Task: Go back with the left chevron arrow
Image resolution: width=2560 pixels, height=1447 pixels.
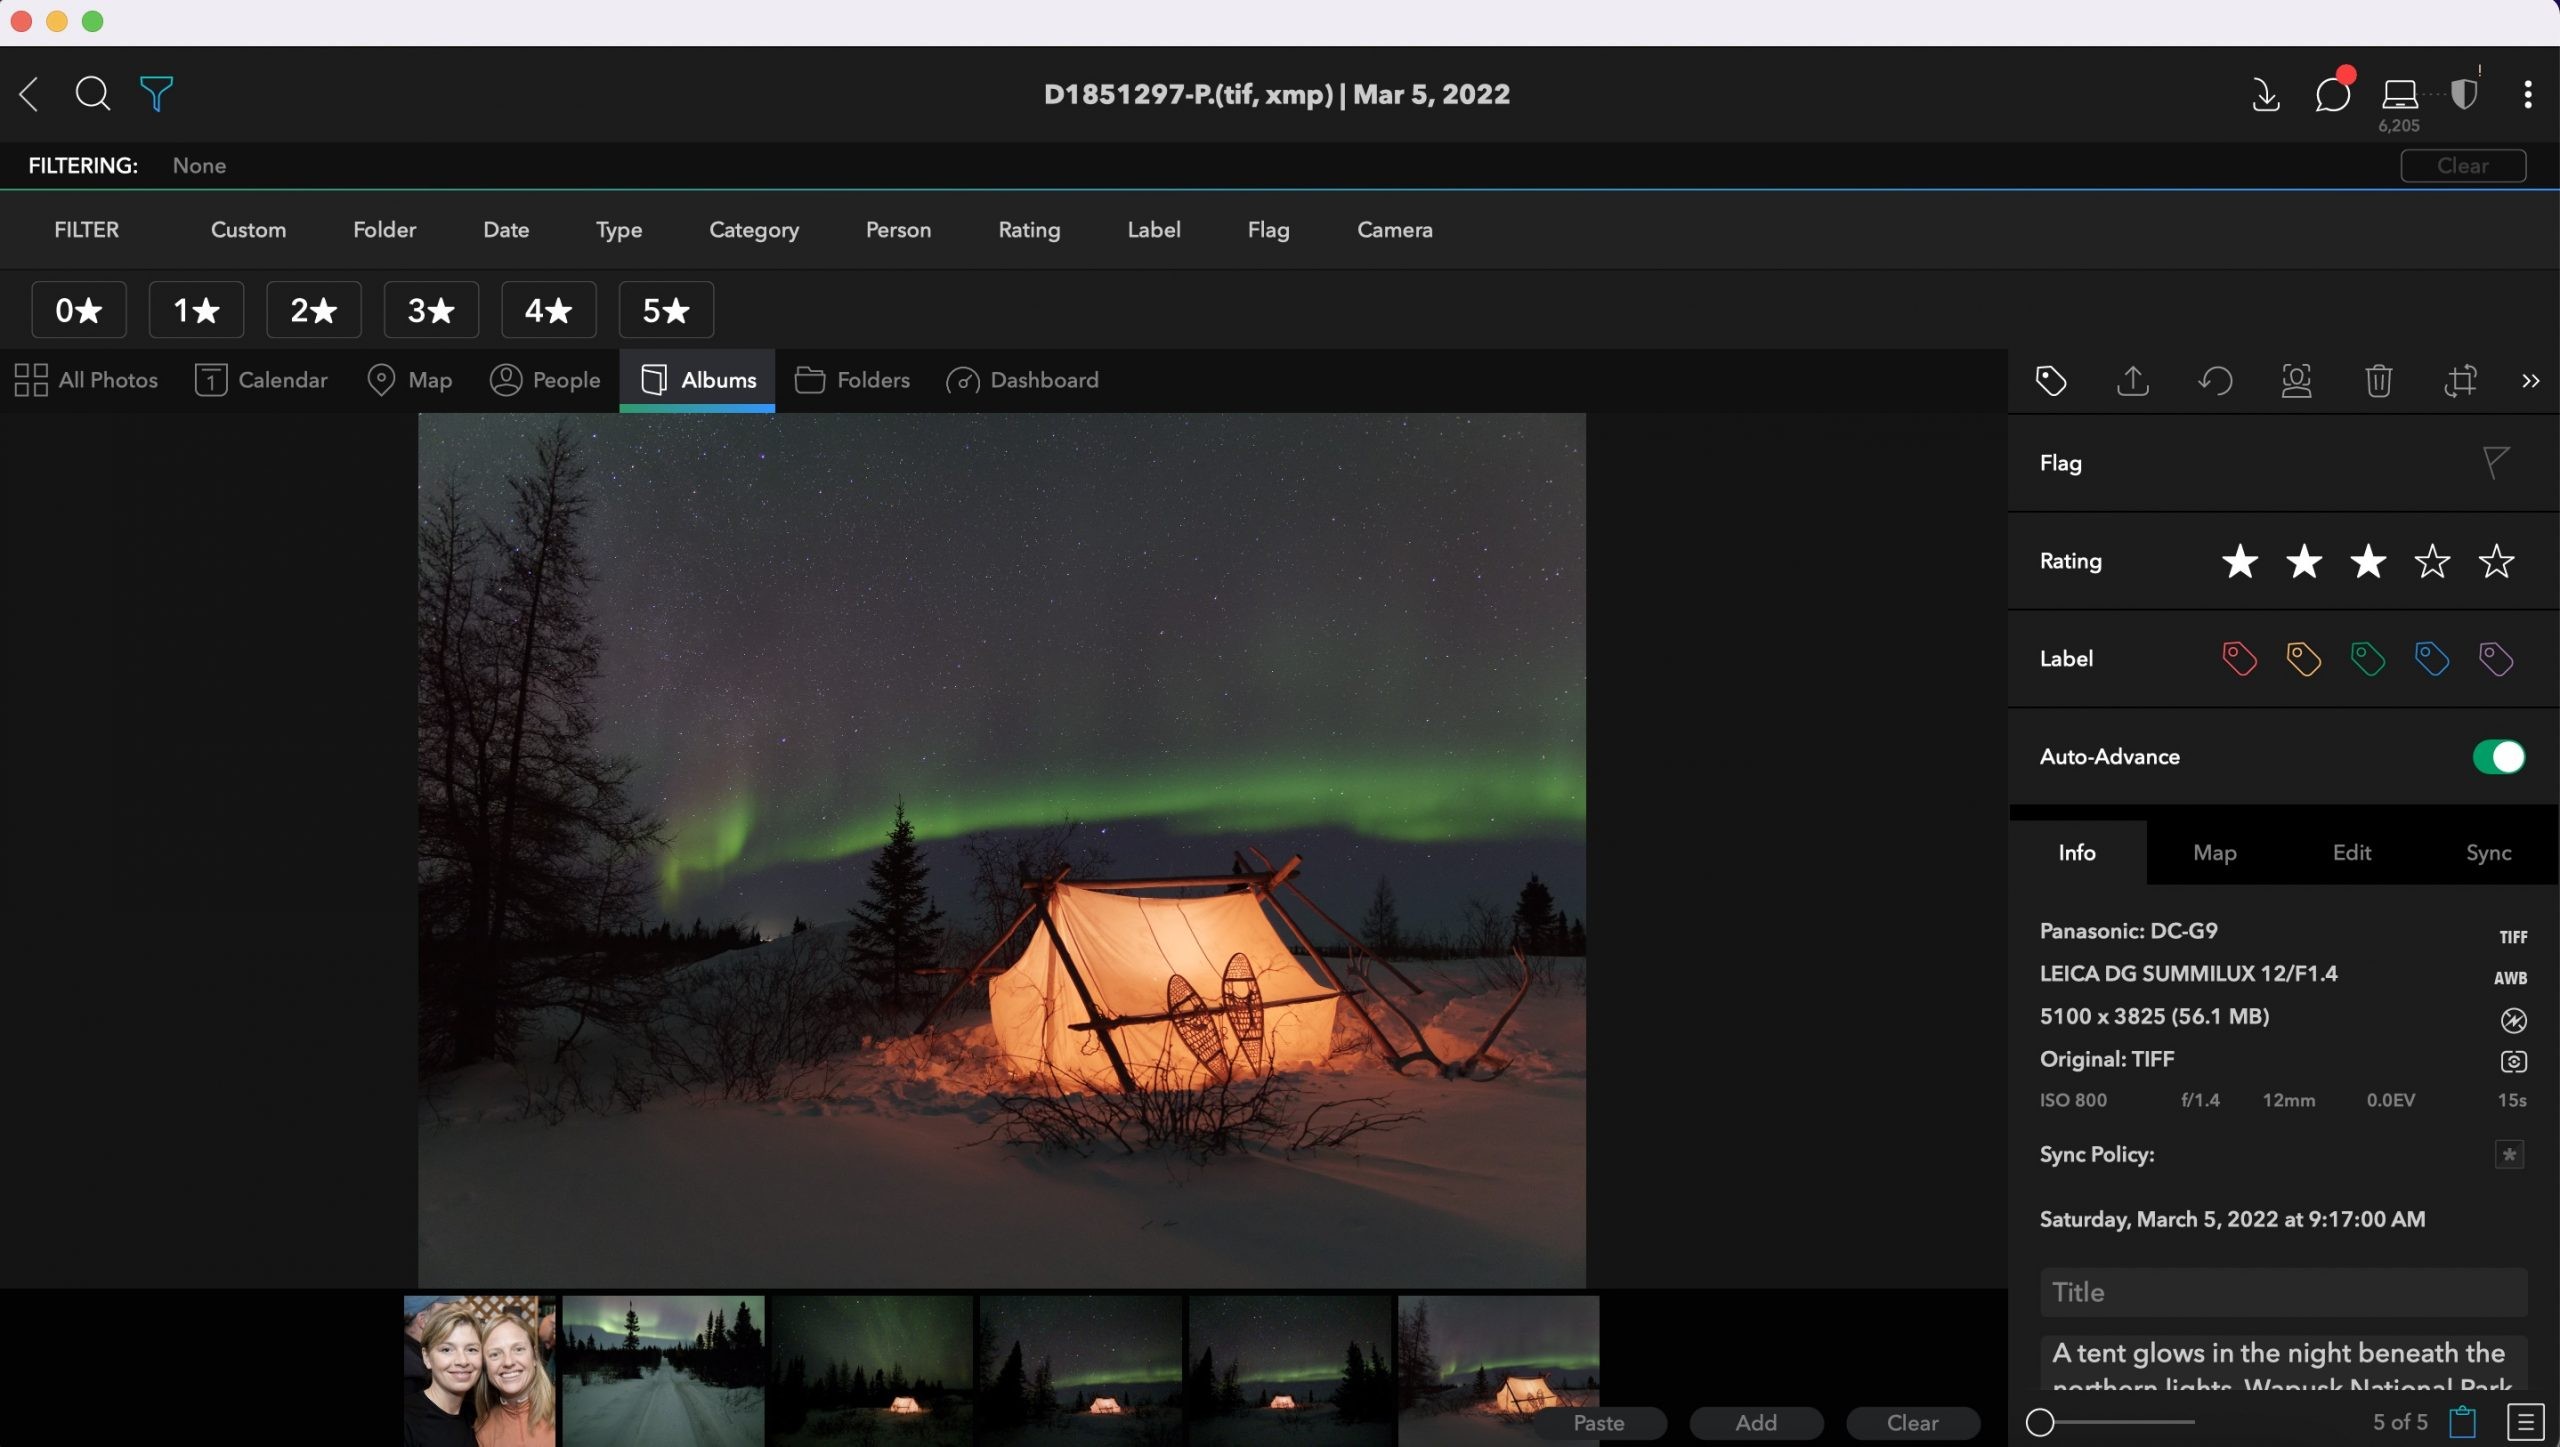Action: tap(29, 94)
